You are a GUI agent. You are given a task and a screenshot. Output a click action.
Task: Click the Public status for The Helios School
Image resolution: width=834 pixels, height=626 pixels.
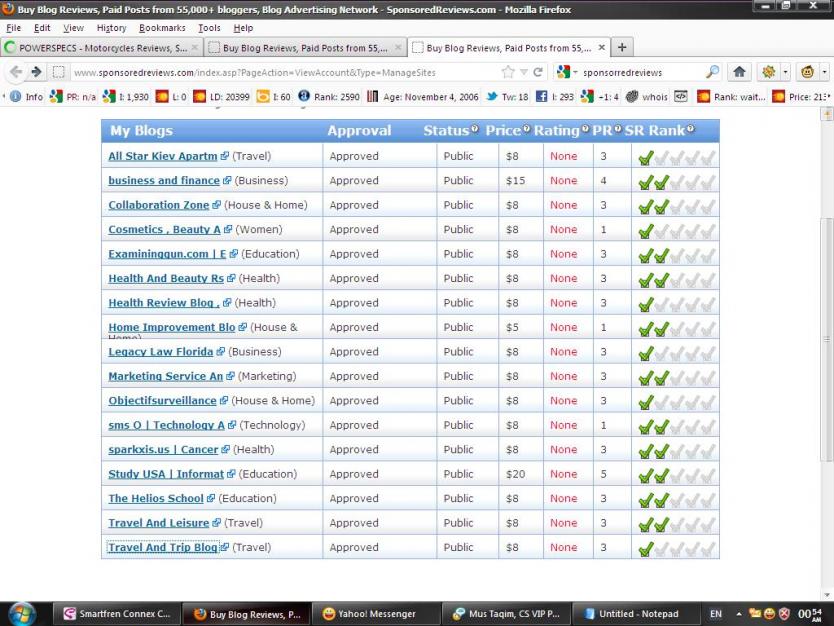tap(458, 498)
